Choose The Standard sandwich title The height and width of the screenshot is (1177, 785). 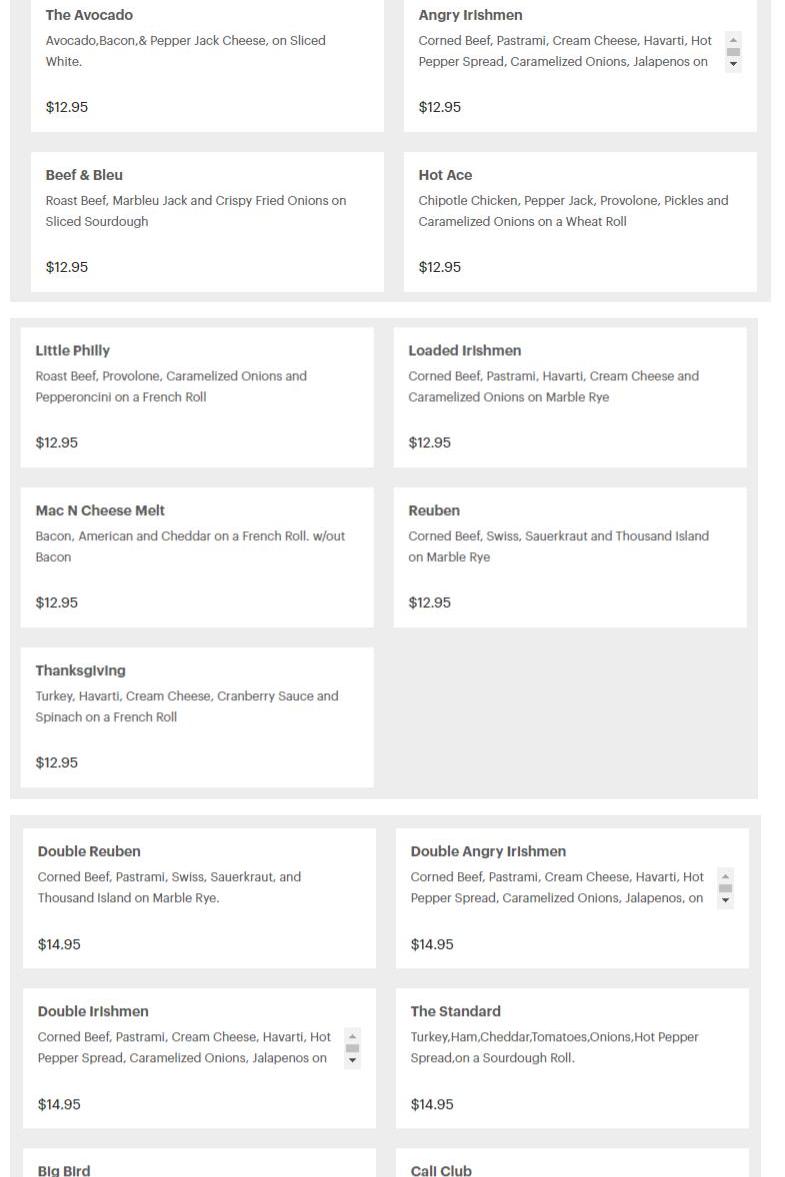click(455, 1012)
